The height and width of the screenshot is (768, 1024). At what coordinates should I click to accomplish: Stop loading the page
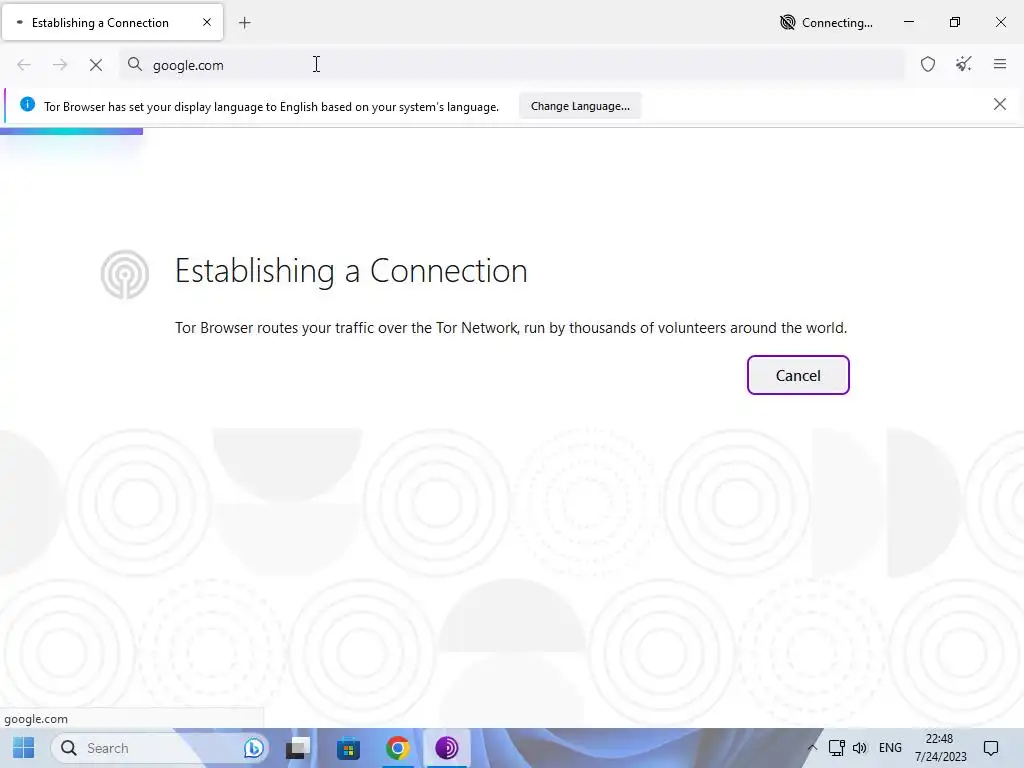[96, 65]
